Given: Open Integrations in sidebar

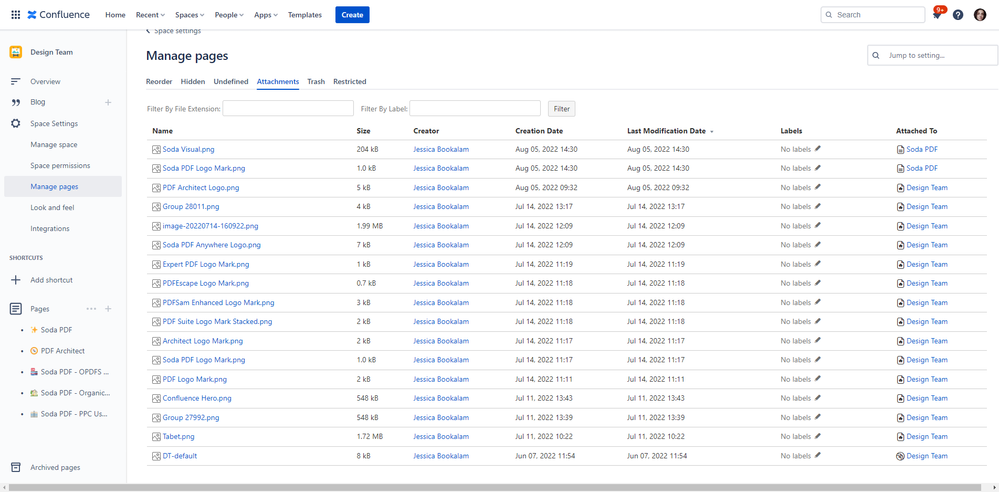Looking at the screenshot, I should tap(50, 229).
